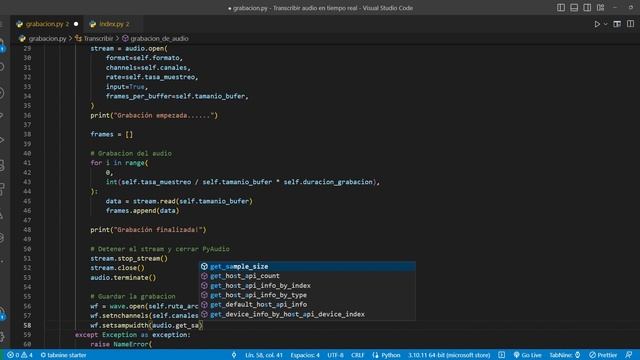Click method icon beside get_default_host_api_info

[x=204, y=304]
